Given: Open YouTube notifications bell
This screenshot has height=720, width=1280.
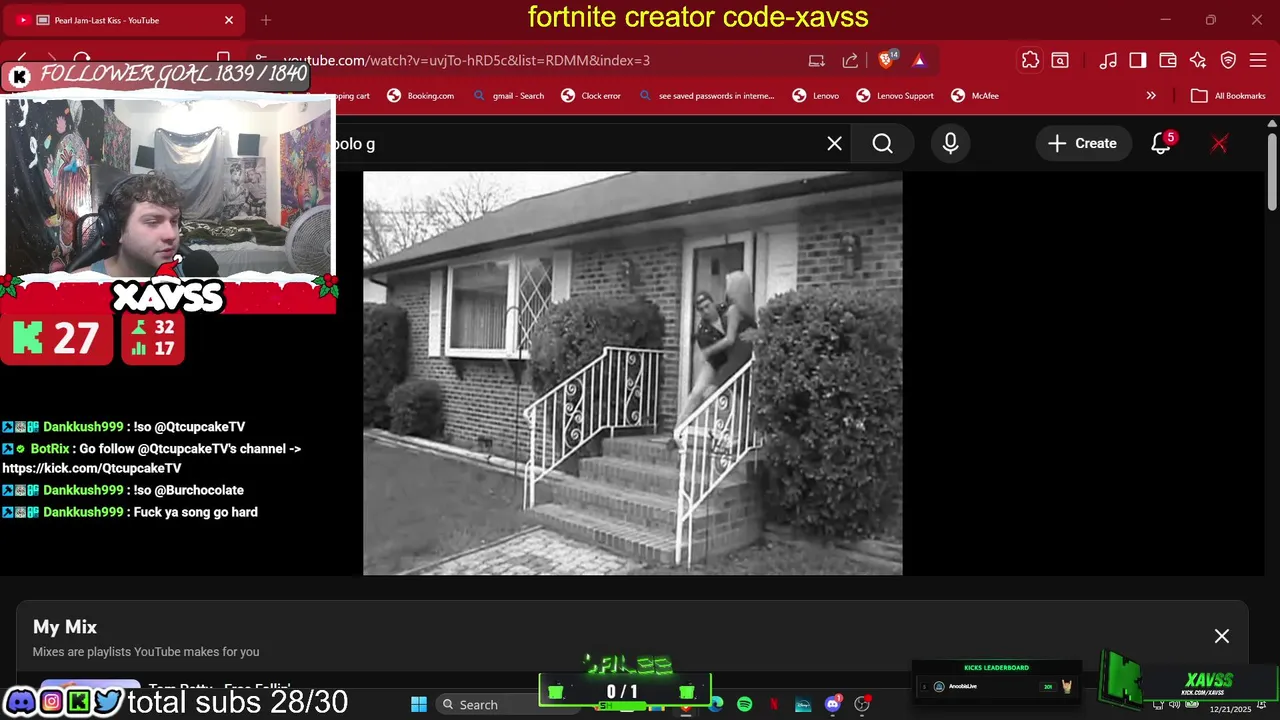Looking at the screenshot, I should click(1161, 143).
